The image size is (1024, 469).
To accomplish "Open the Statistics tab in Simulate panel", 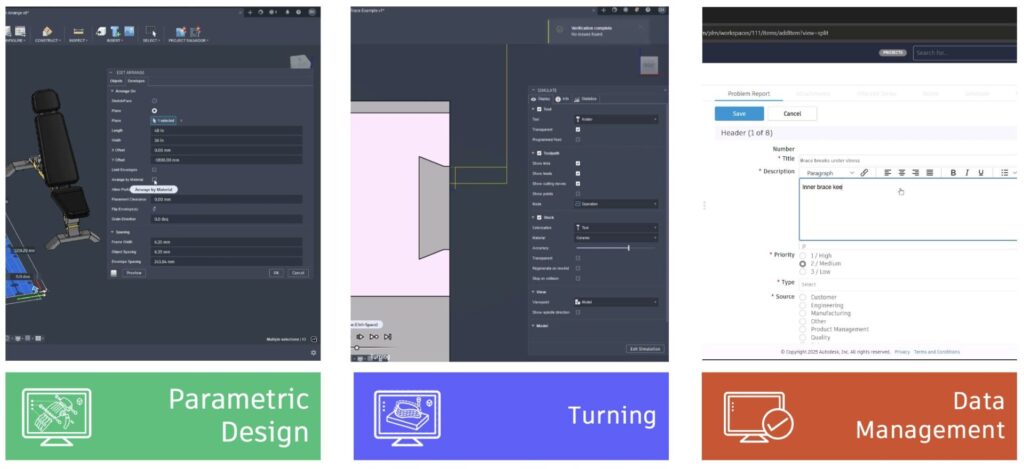I will 585,99.
